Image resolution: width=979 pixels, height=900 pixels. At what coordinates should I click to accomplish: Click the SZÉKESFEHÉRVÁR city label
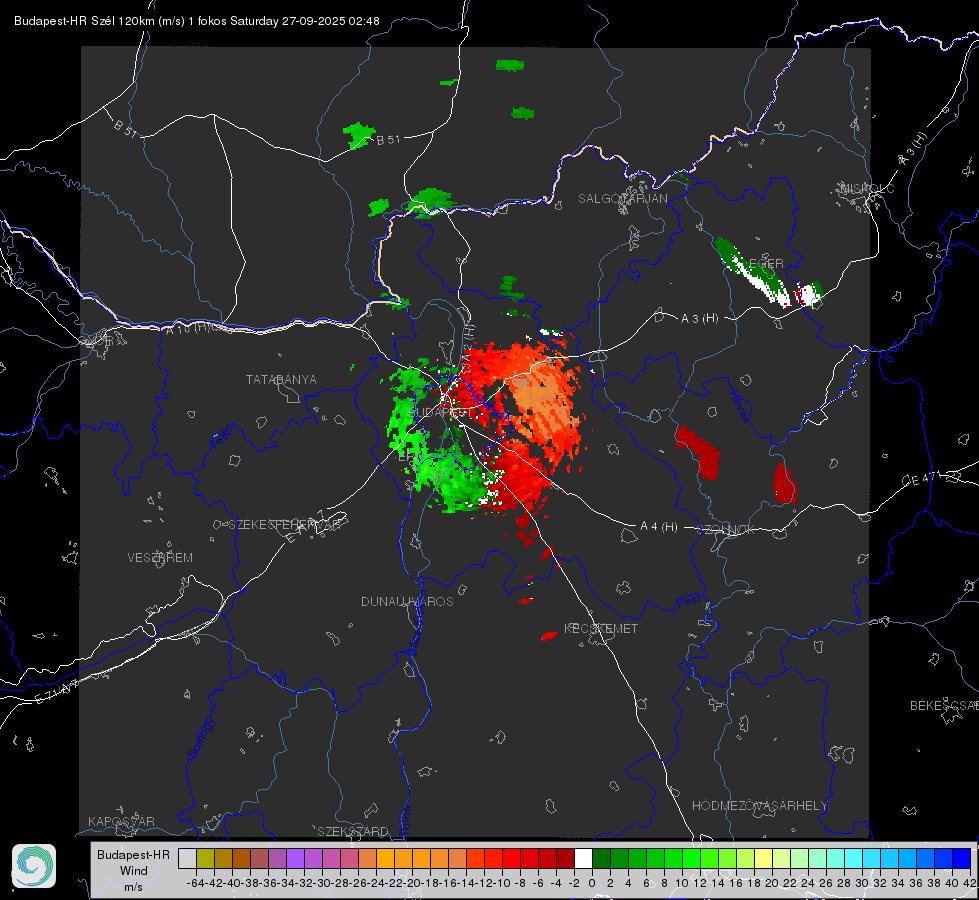[x=284, y=525]
